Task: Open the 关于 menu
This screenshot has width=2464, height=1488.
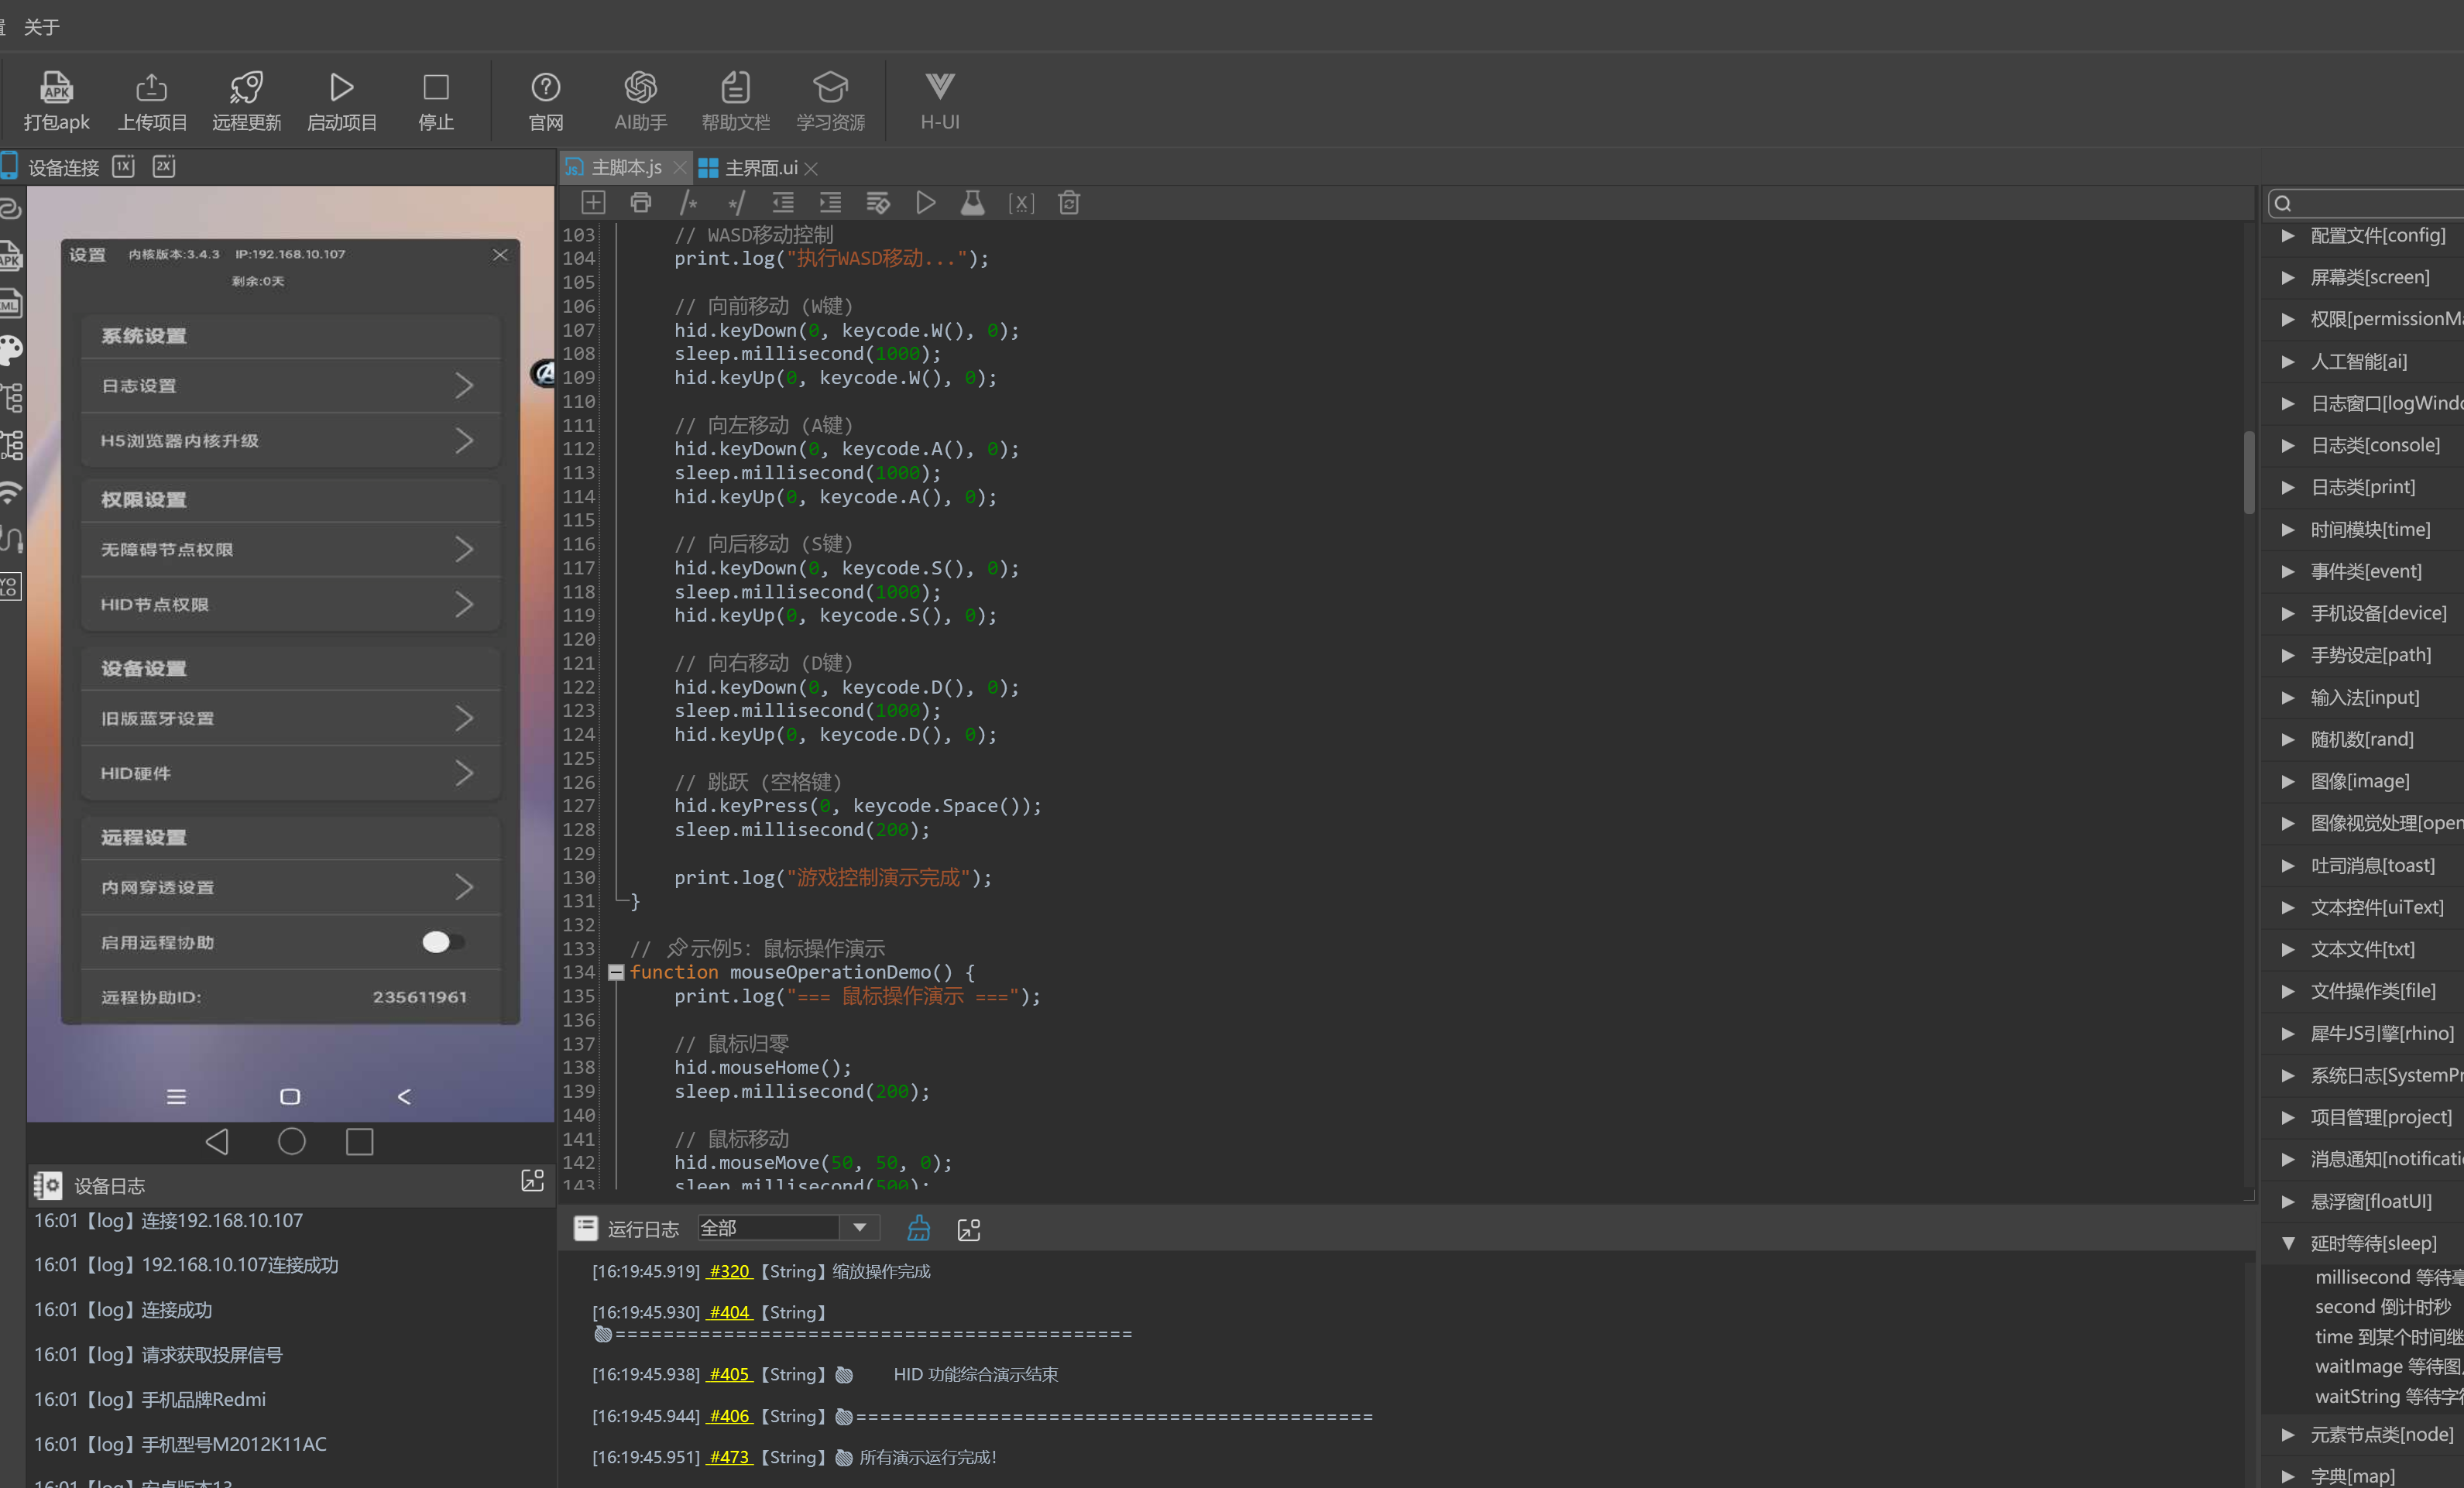Action: [41, 27]
